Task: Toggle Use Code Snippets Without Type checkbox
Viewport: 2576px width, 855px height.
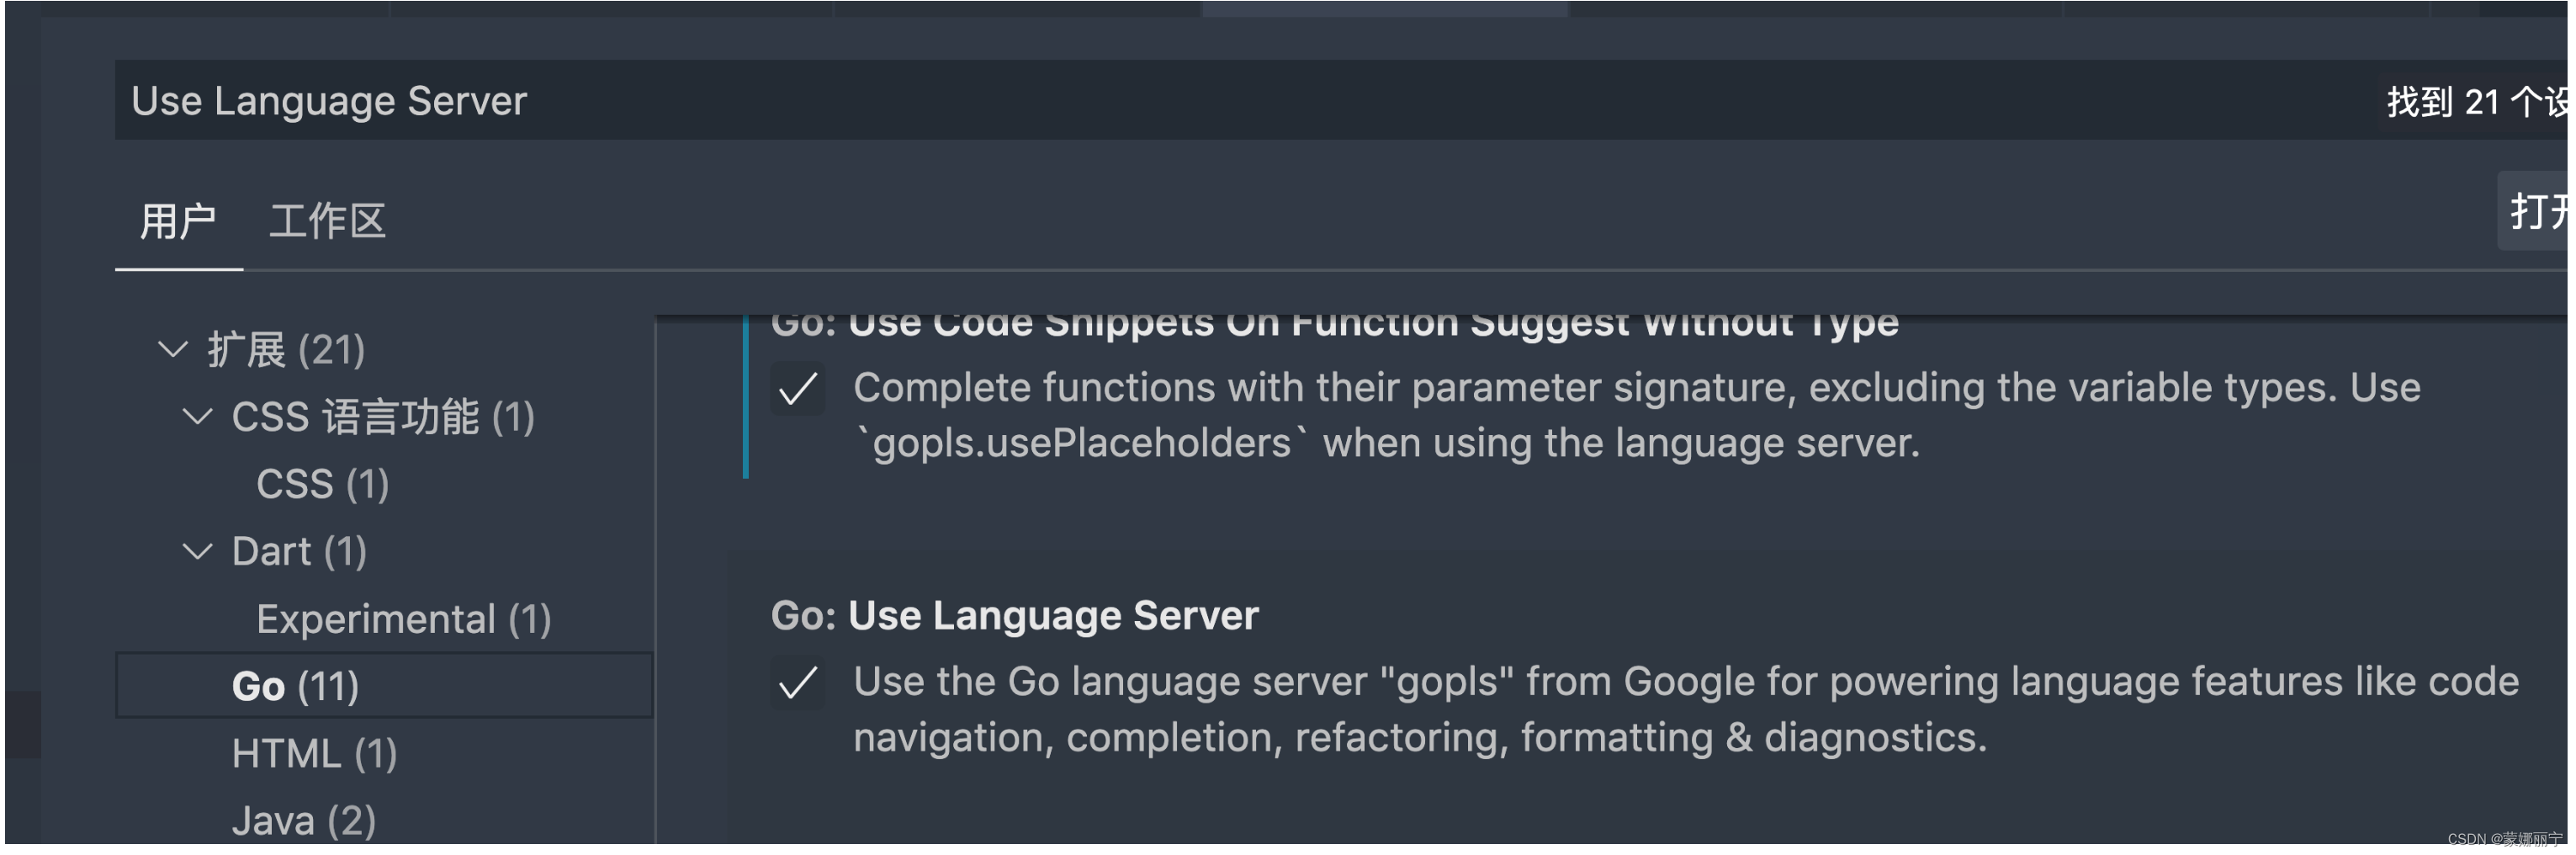Action: pos(798,389)
